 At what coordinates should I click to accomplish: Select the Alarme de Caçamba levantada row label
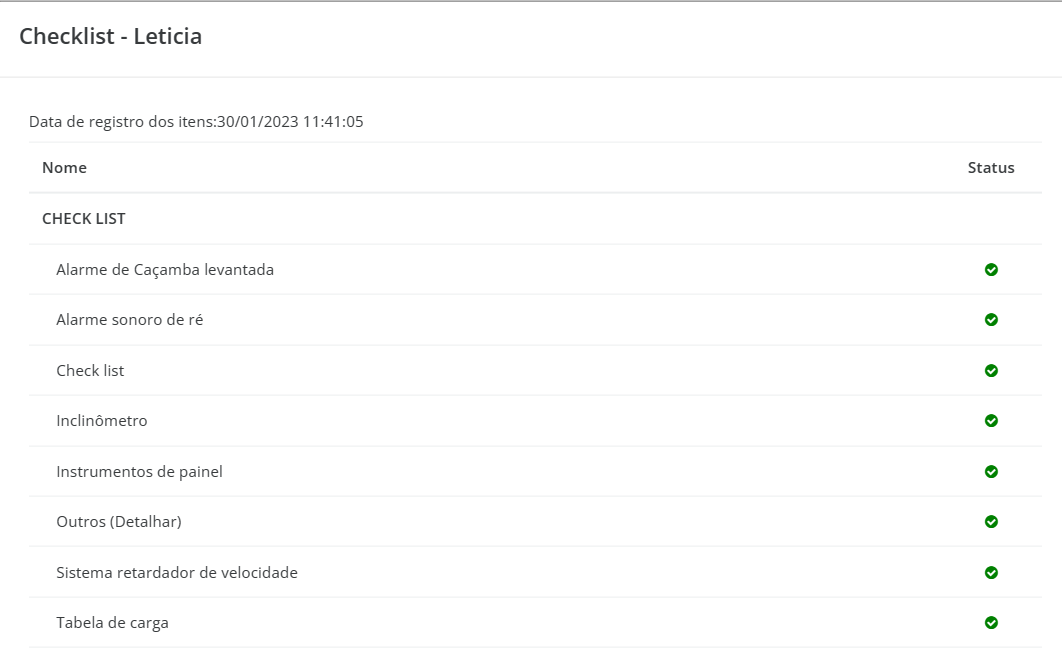click(165, 270)
